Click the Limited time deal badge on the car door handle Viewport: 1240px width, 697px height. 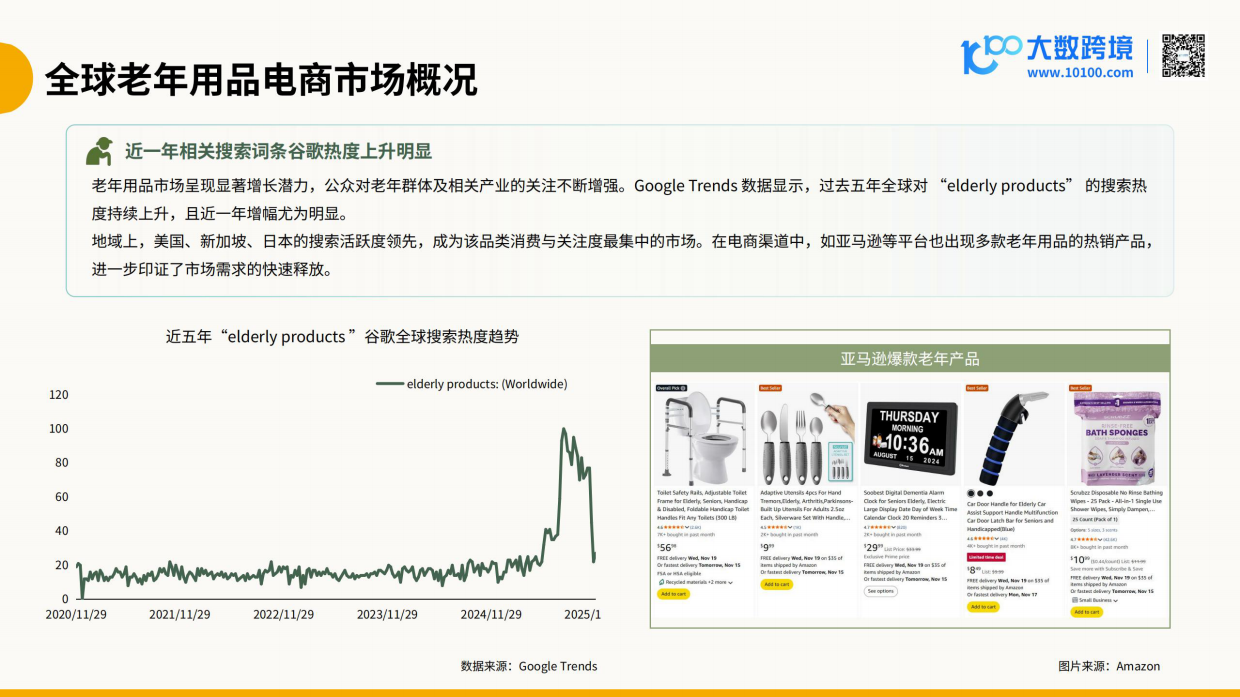[984, 557]
